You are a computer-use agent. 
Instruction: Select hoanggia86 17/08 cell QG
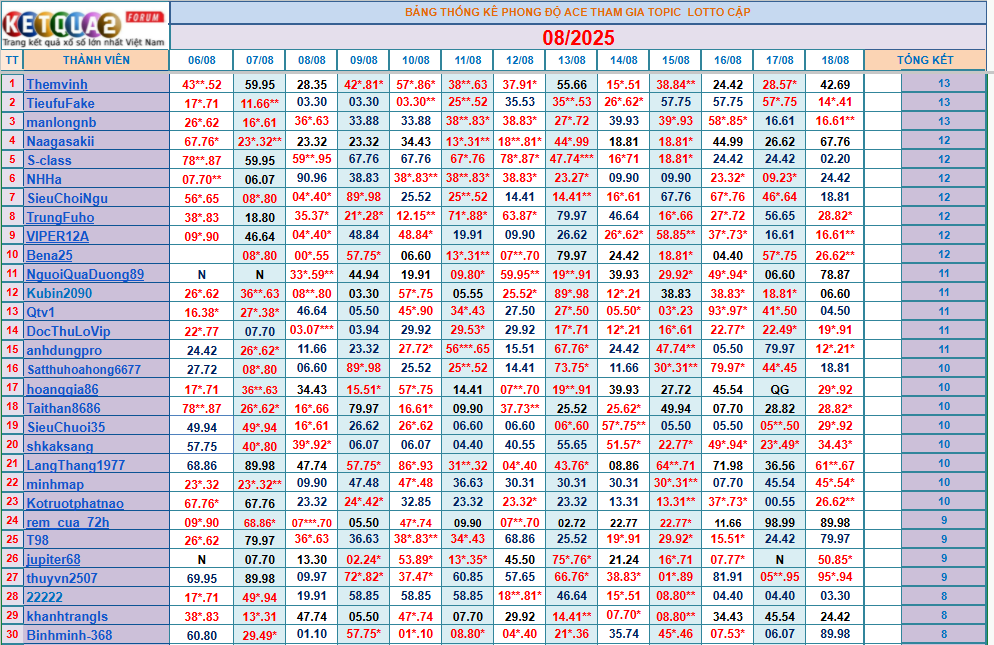click(x=780, y=389)
